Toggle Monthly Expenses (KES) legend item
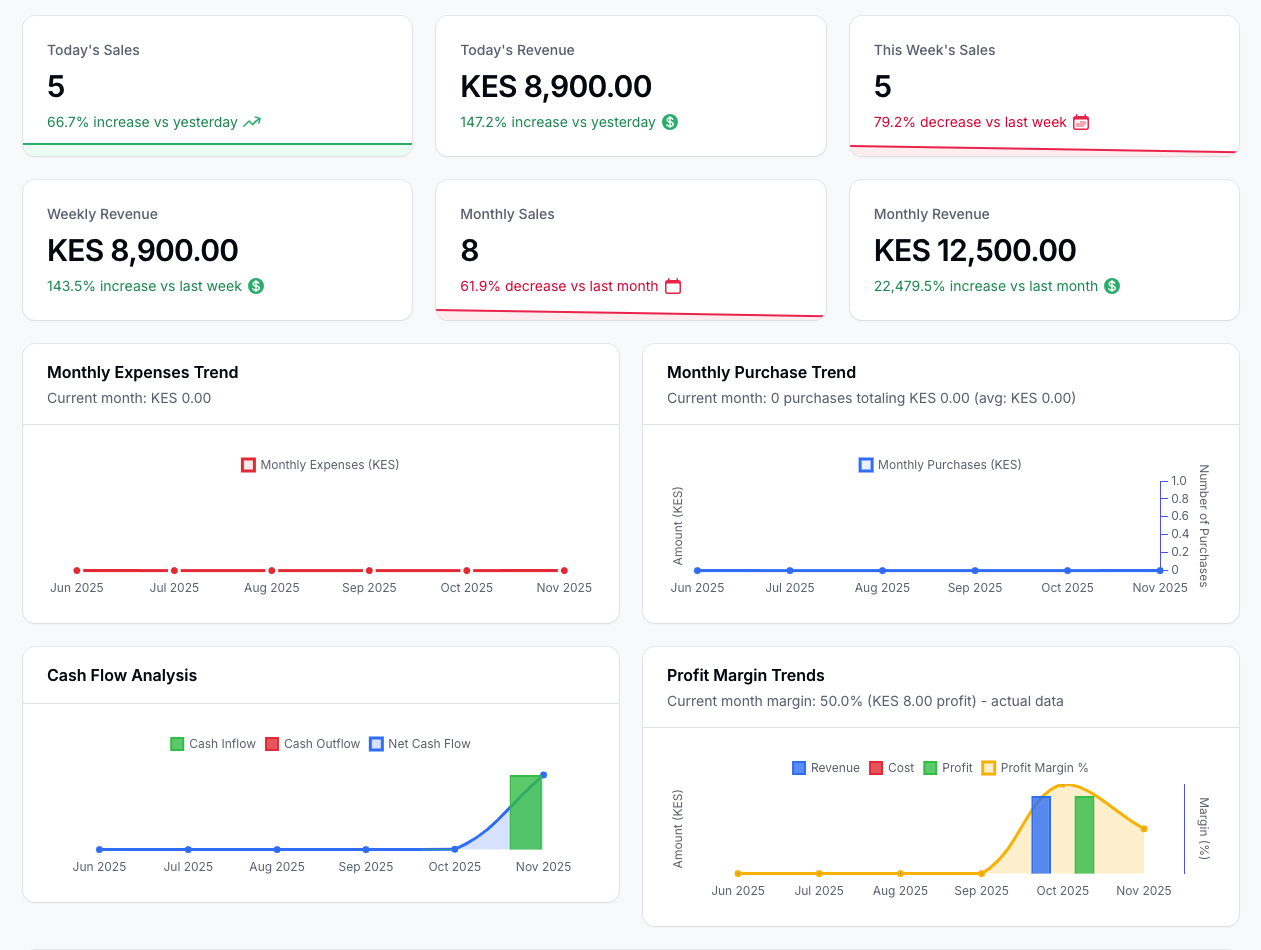This screenshot has height=950, width=1261. tap(320, 465)
